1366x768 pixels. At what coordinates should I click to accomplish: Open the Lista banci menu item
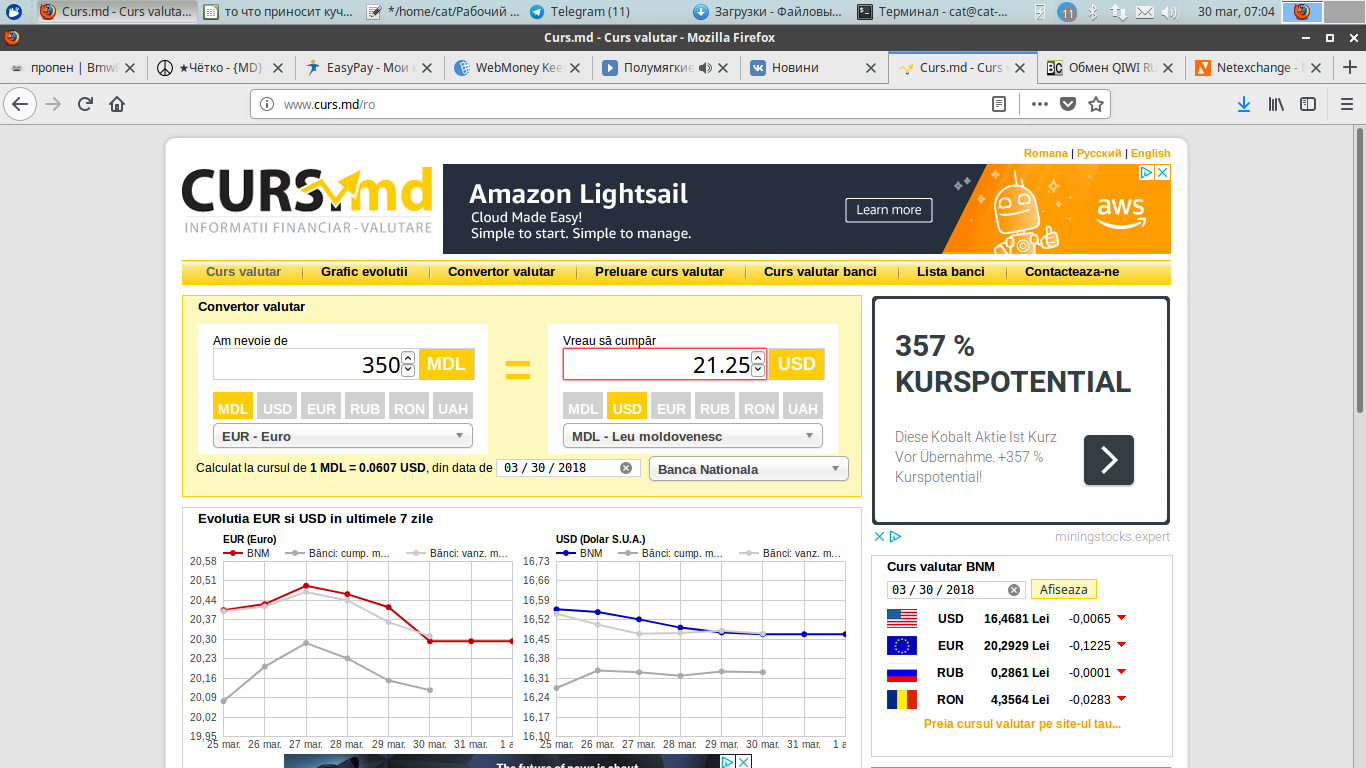pyautogui.click(x=951, y=272)
